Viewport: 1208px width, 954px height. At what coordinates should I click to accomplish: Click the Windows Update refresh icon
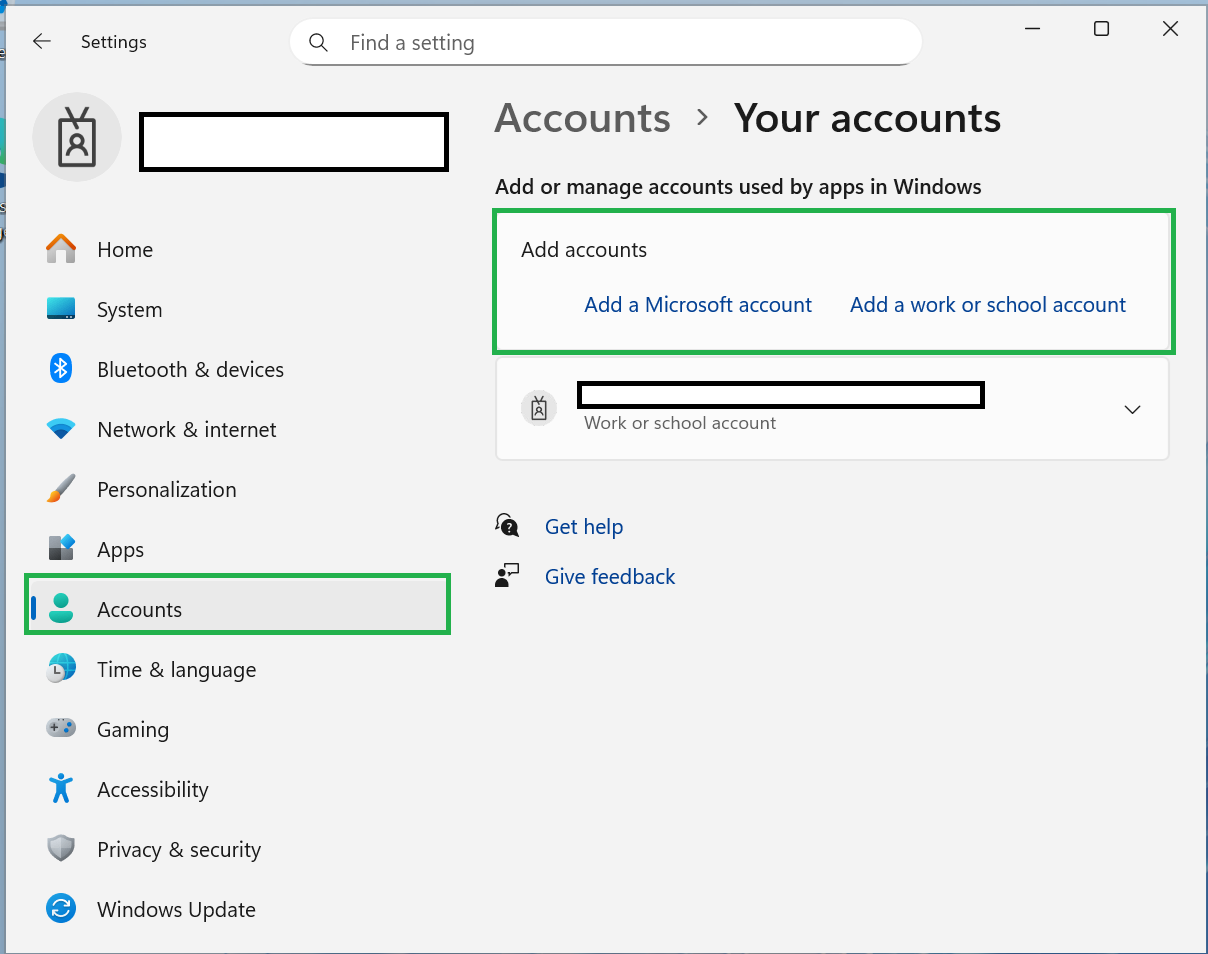tap(61, 909)
